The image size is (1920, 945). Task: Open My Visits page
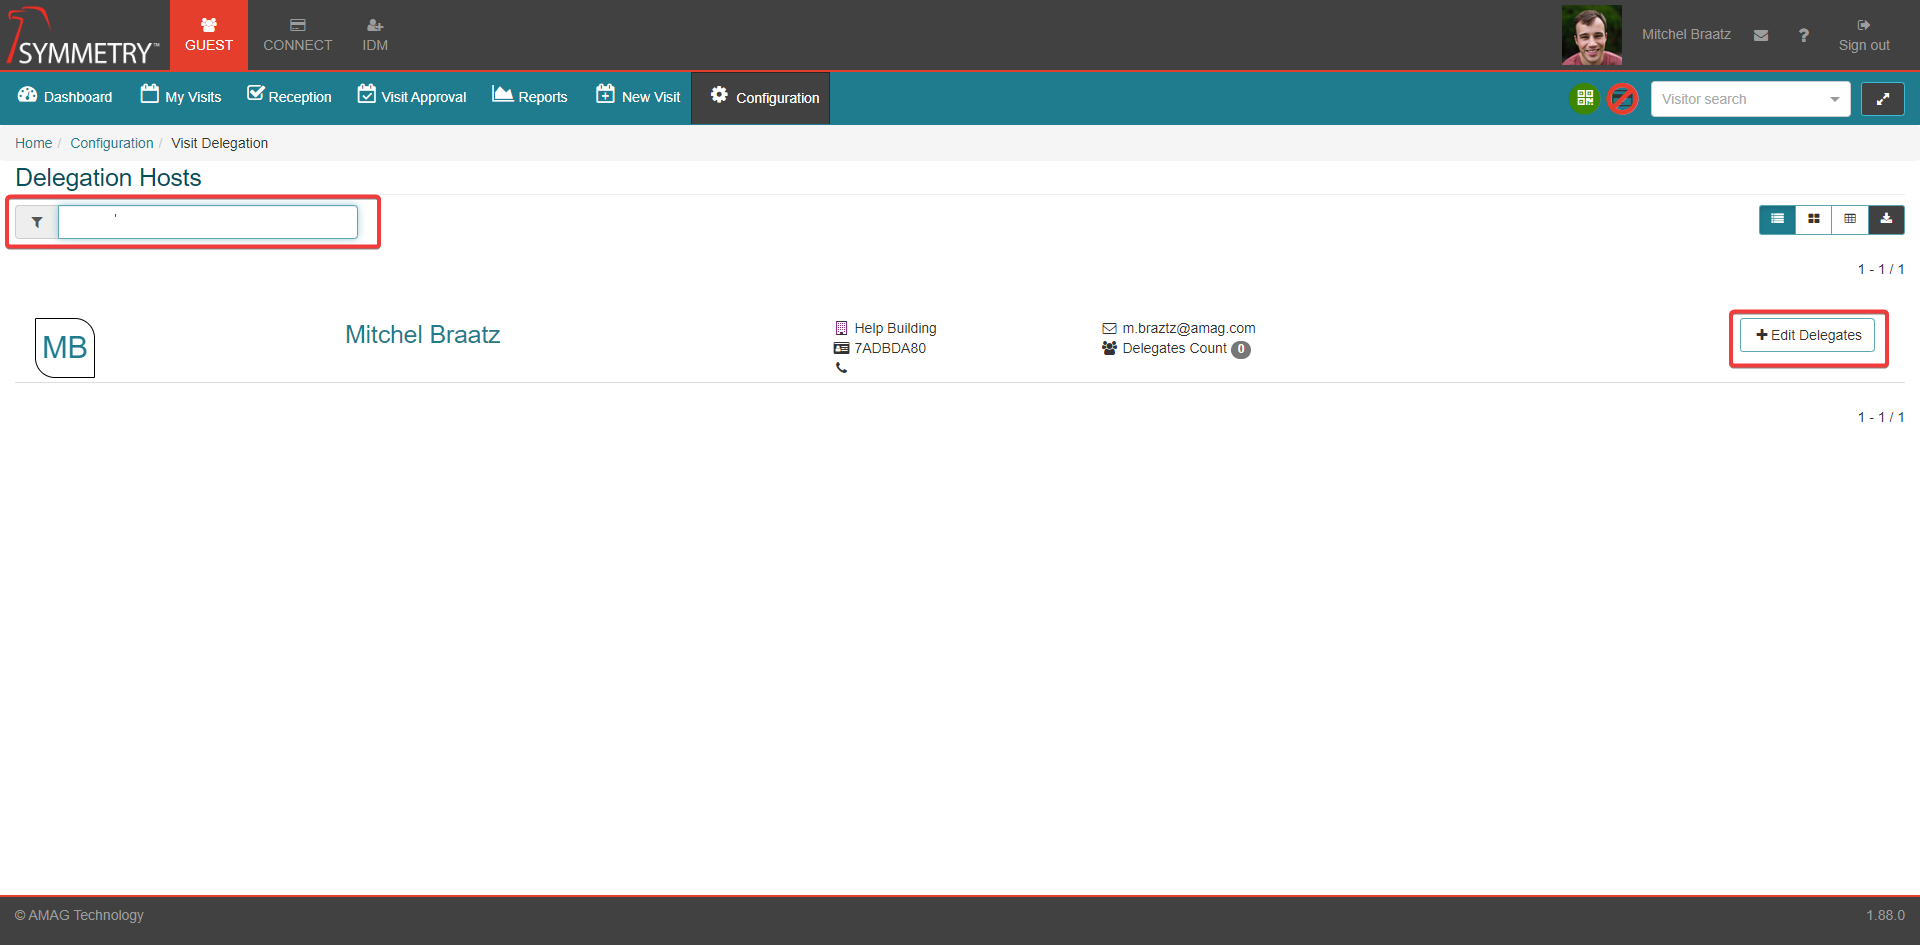tap(181, 97)
